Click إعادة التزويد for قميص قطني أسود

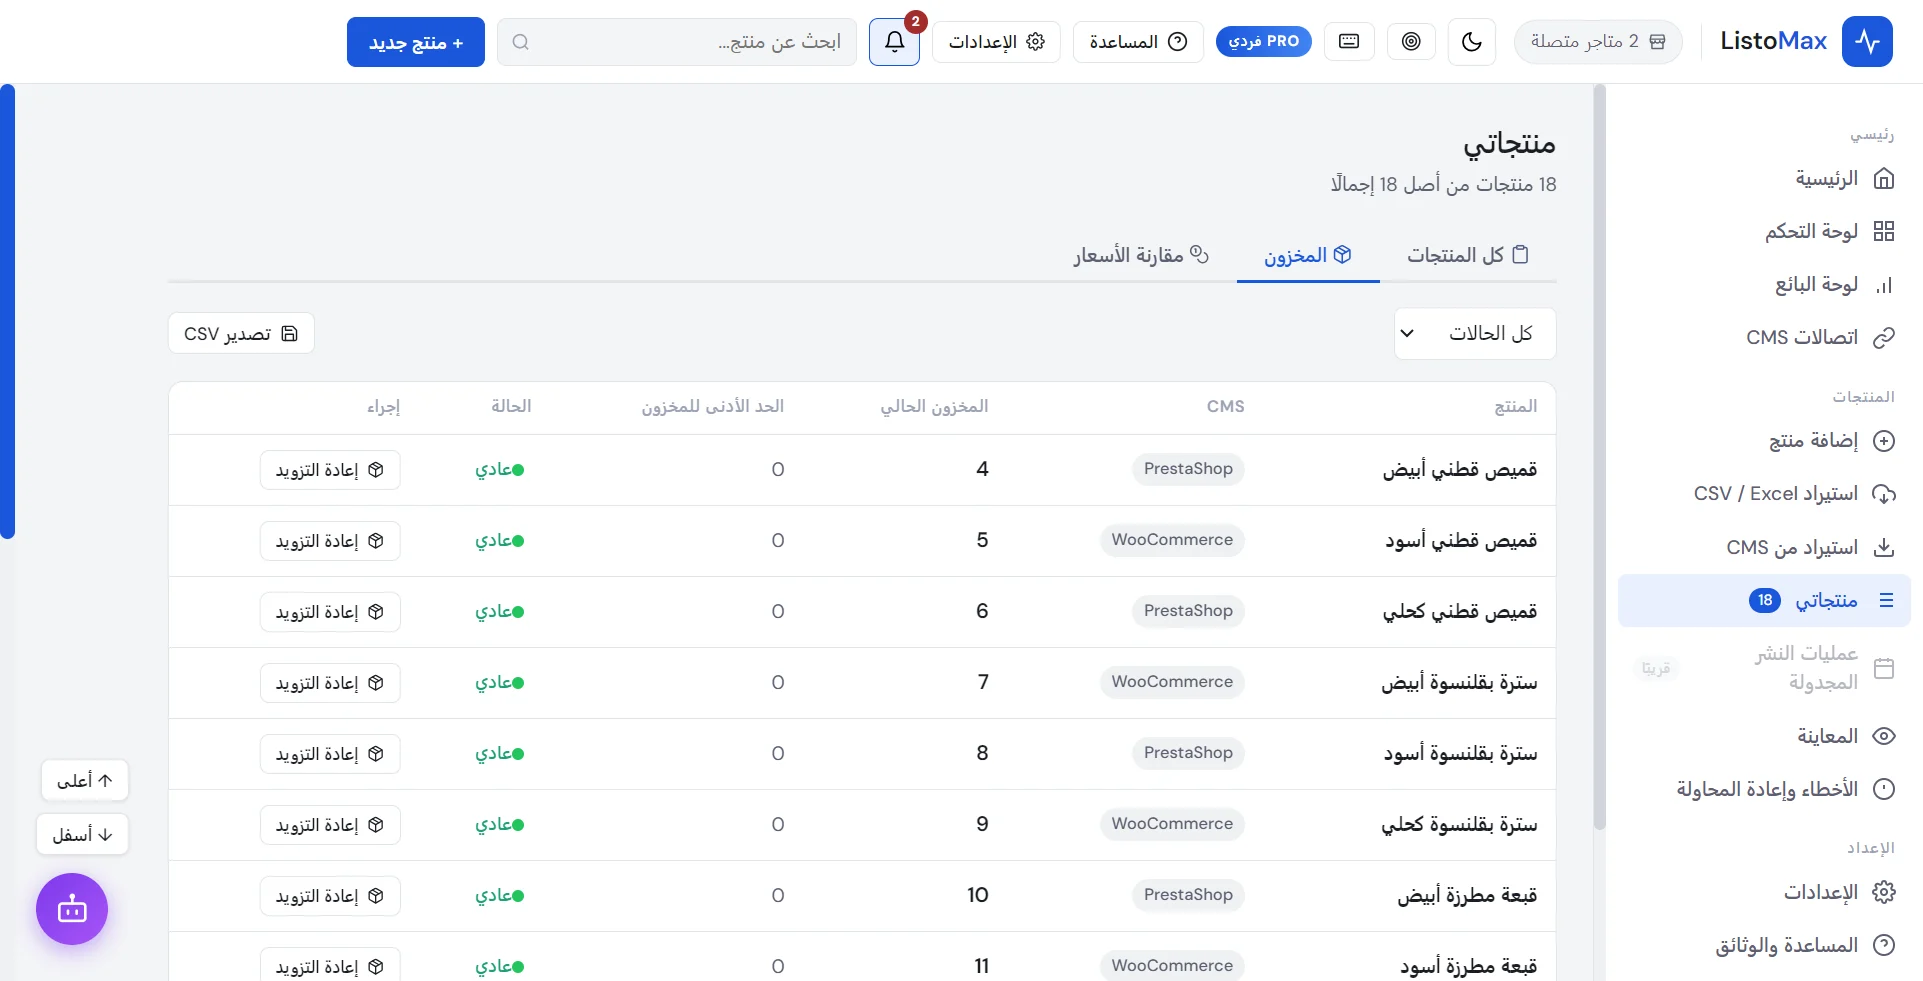330,541
